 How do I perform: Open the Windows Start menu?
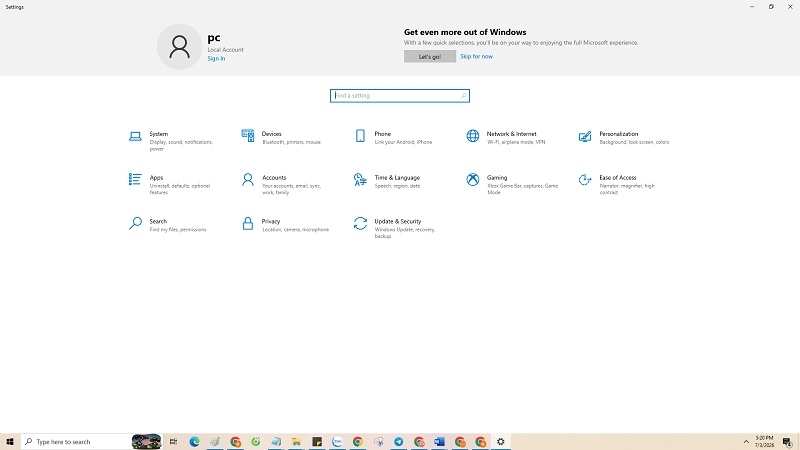(x=10, y=441)
